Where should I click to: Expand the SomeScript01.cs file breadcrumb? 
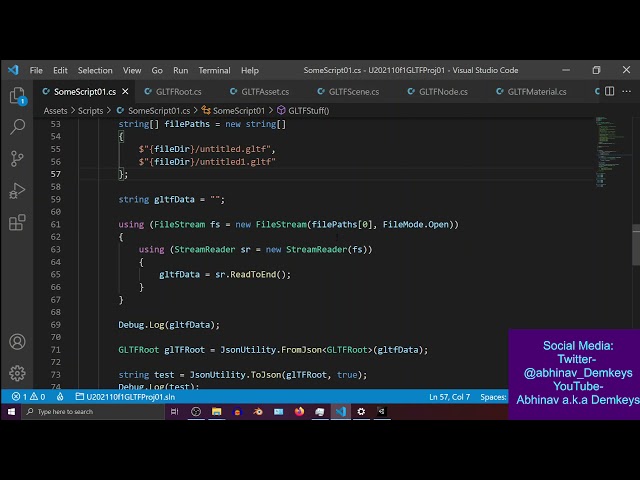[x=153, y=111]
